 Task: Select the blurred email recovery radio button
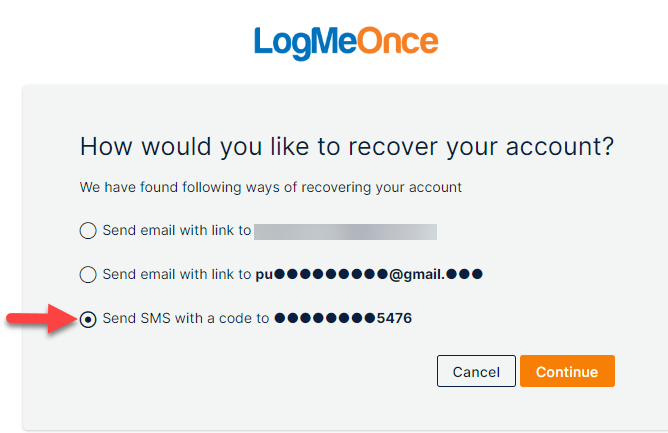click(88, 231)
